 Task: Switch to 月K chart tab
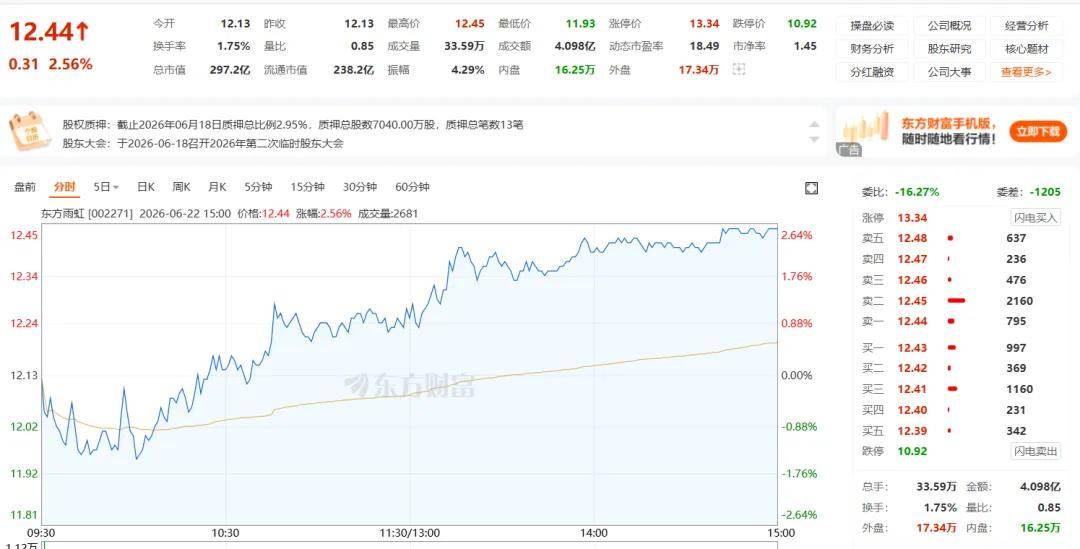pos(217,187)
